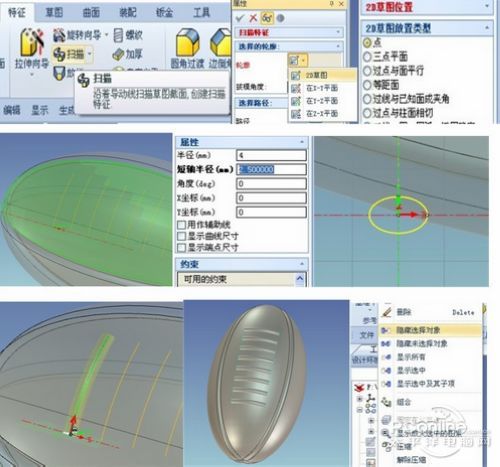Open the 轮廓 profile dropdown arrow
The height and width of the screenshot is (467, 500).
[304, 61]
